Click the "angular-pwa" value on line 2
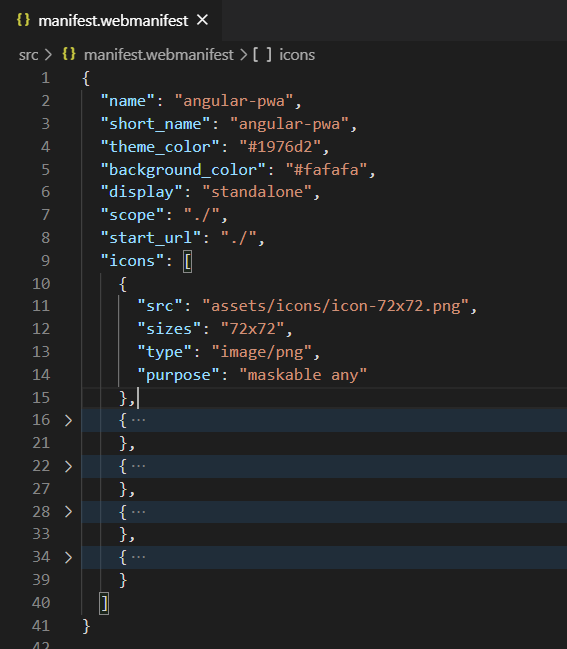The width and height of the screenshot is (567, 649). 234,101
